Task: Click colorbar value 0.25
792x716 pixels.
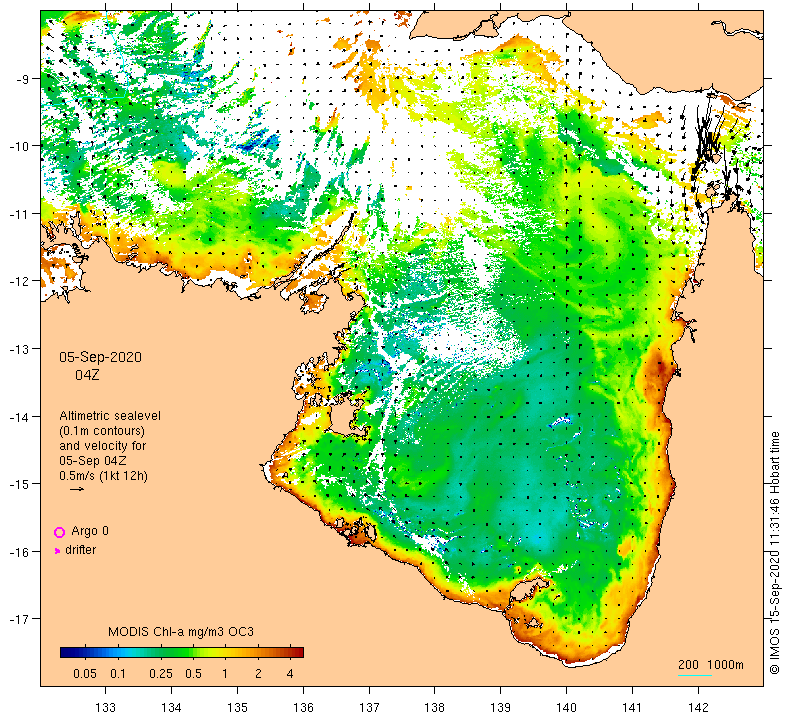Action: (x=161, y=674)
